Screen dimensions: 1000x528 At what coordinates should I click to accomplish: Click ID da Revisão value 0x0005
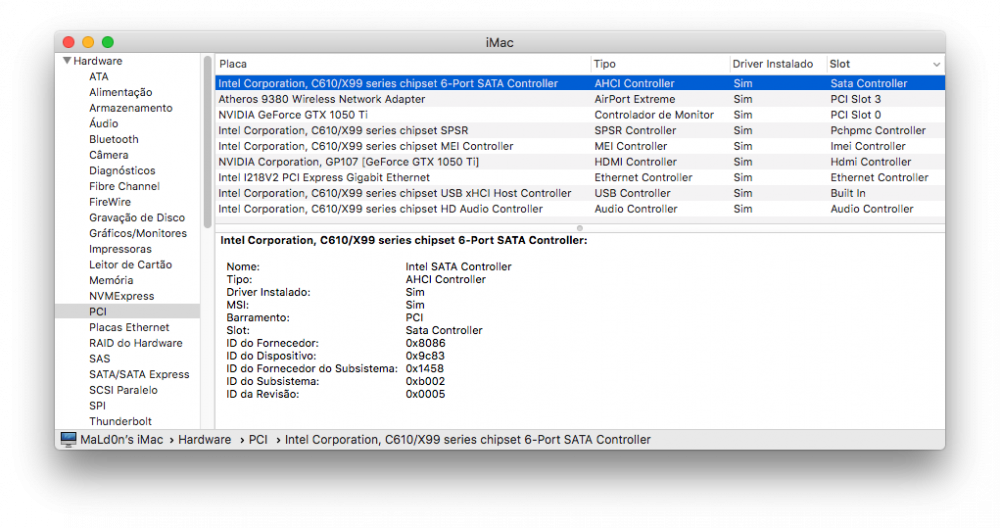click(x=425, y=394)
